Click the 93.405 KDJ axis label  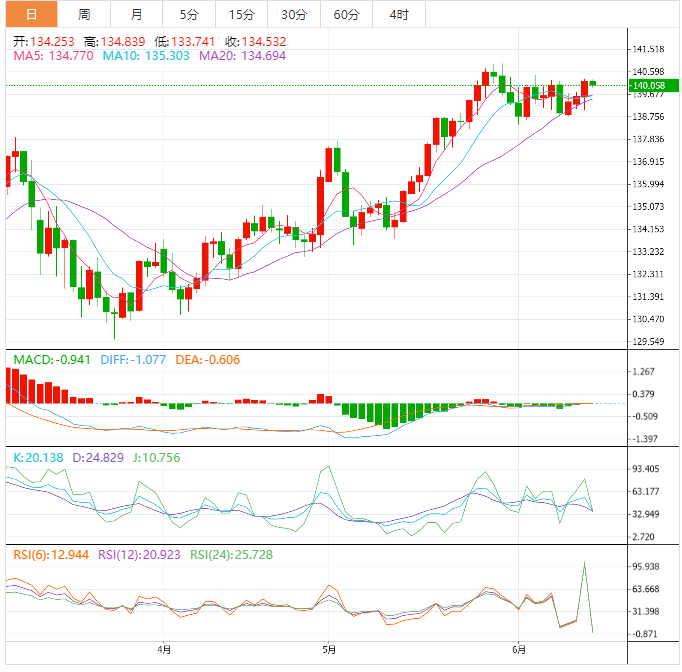(645, 469)
